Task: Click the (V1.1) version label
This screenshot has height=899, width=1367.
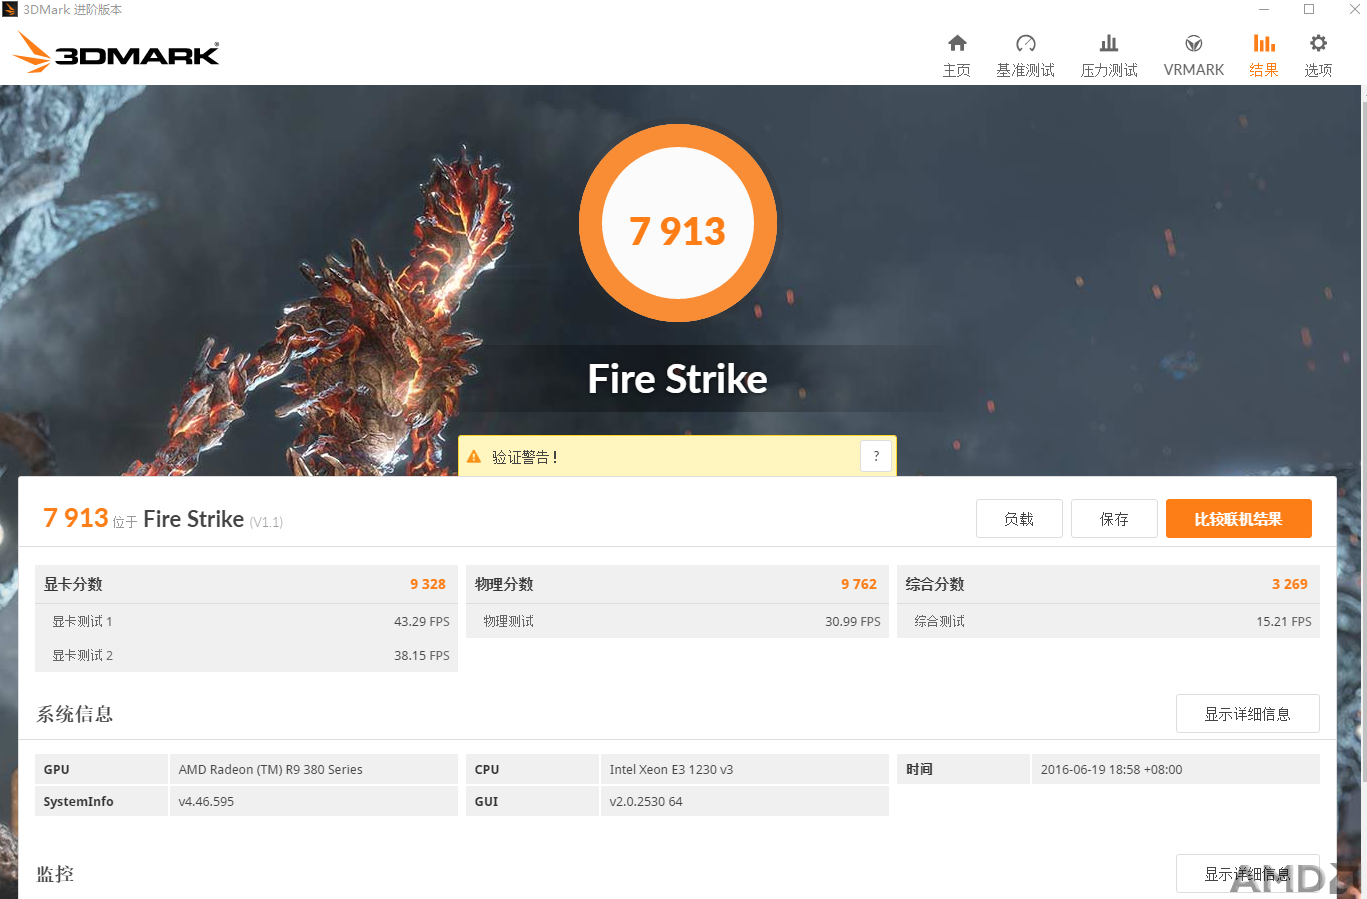Action: [x=266, y=522]
